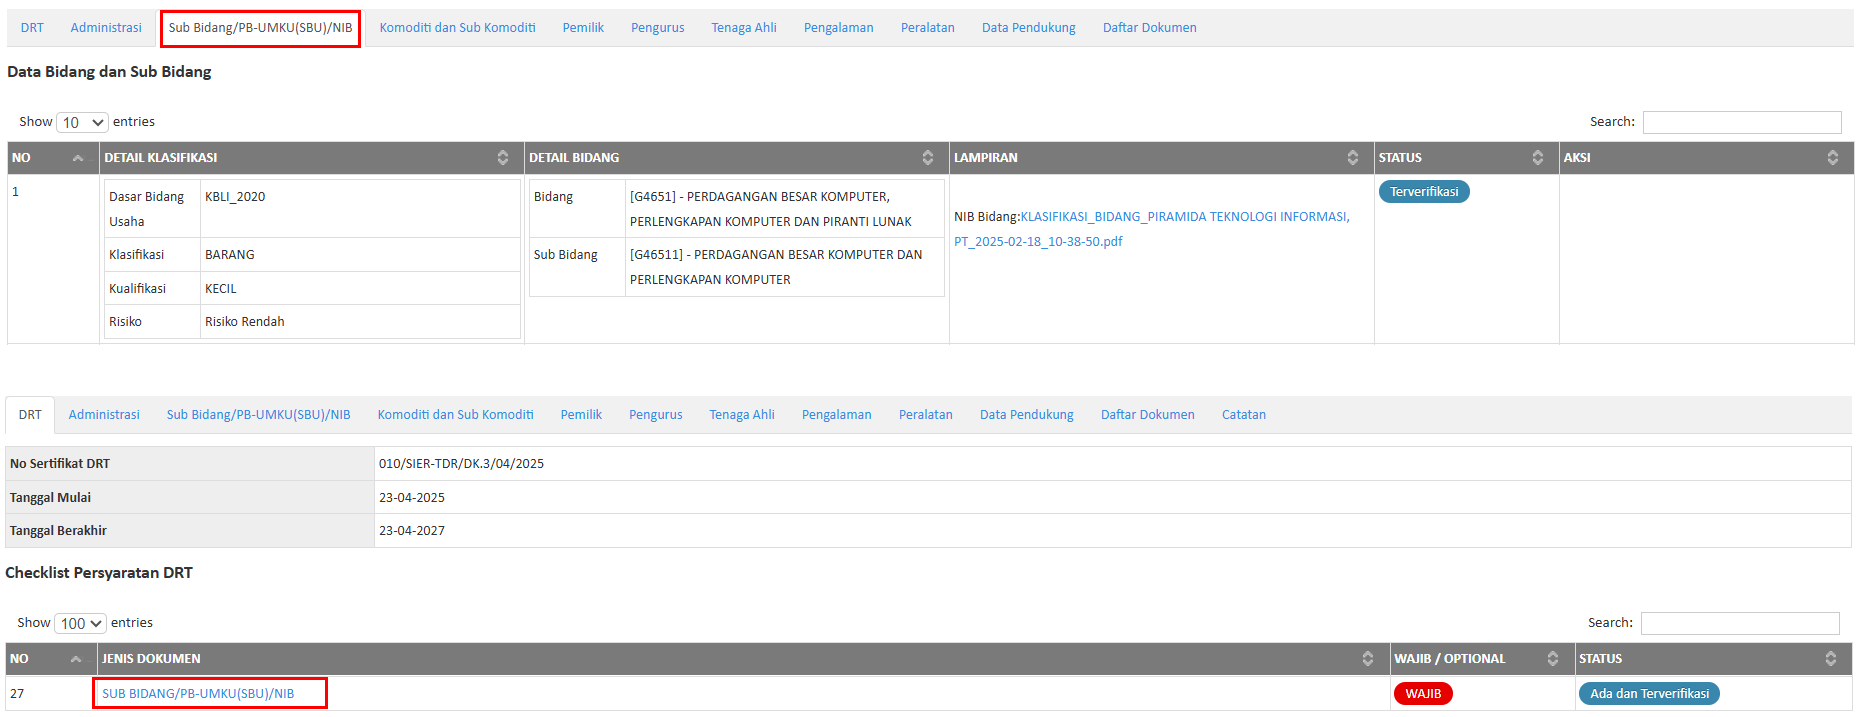Sort checklist by Jenis Dokumen column
The height and width of the screenshot is (717, 1861).
pos(742,659)
